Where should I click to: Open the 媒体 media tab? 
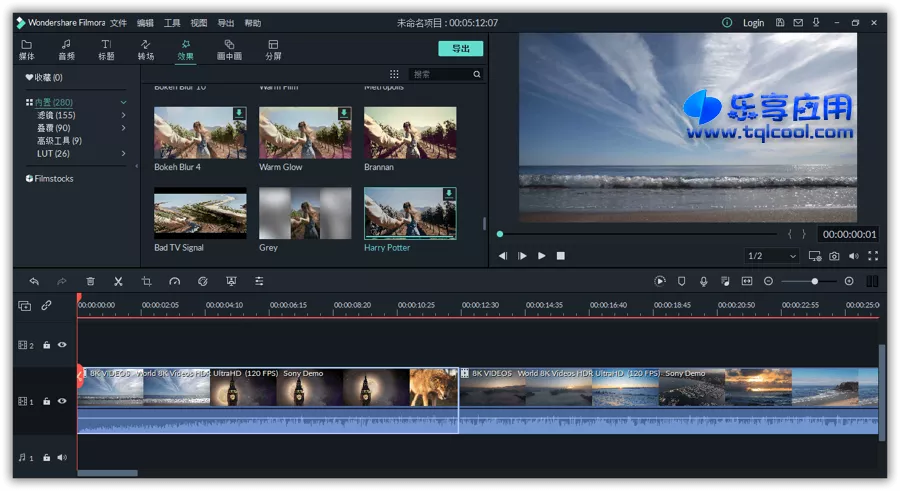click(x=26, y=50)
